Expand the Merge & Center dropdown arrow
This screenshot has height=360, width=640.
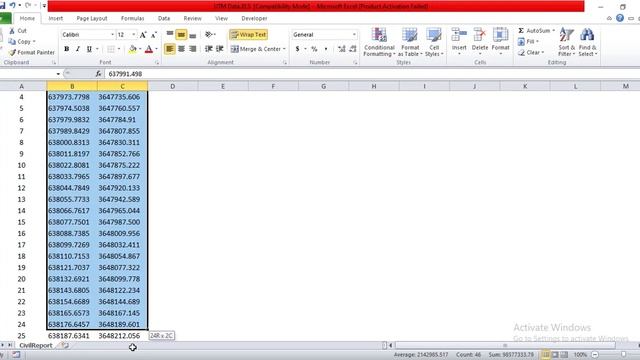click(x=284, y=49)
